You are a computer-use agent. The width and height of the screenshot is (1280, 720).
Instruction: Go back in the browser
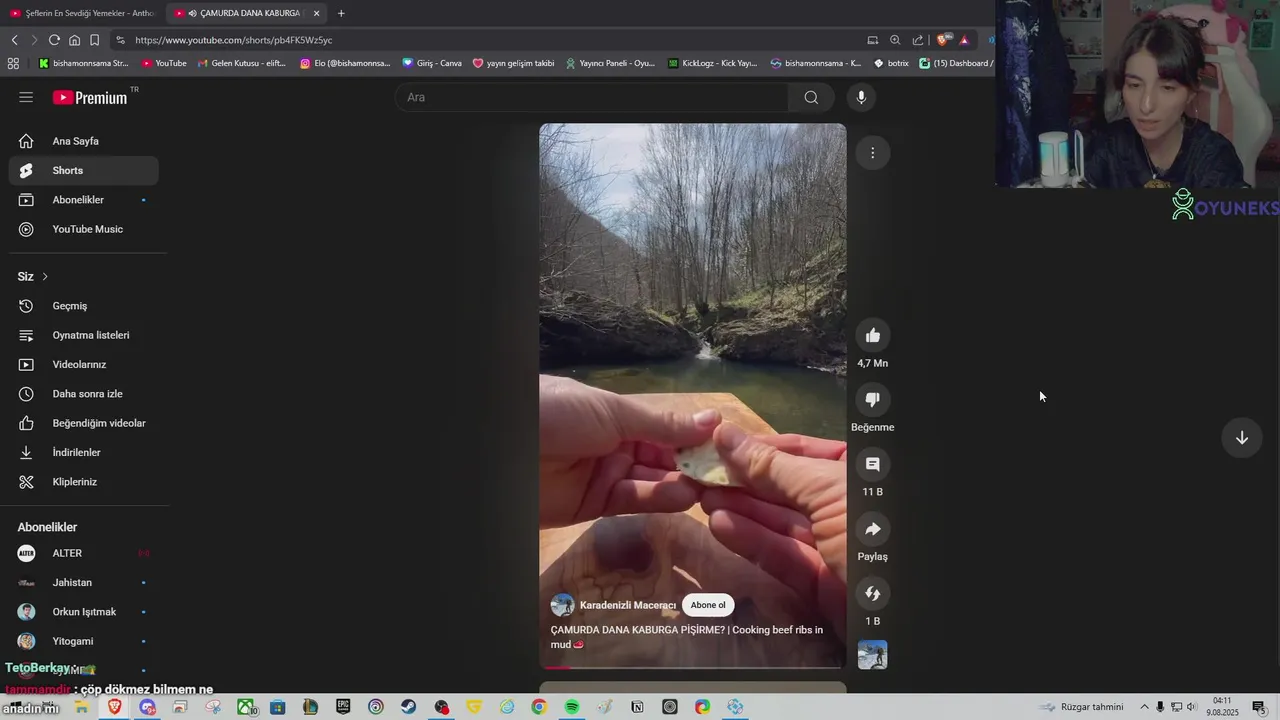pyautogui.click(x=14, y=40)
